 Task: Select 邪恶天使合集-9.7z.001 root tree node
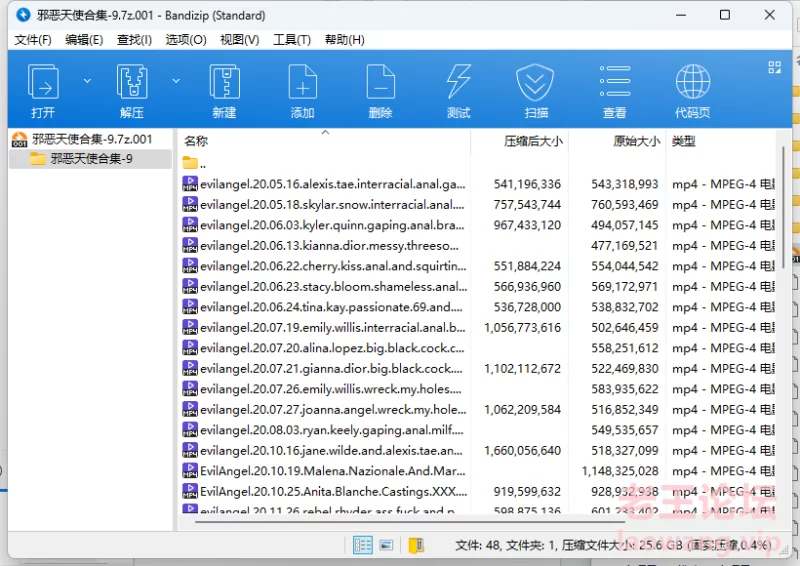[x=92, y=139]
